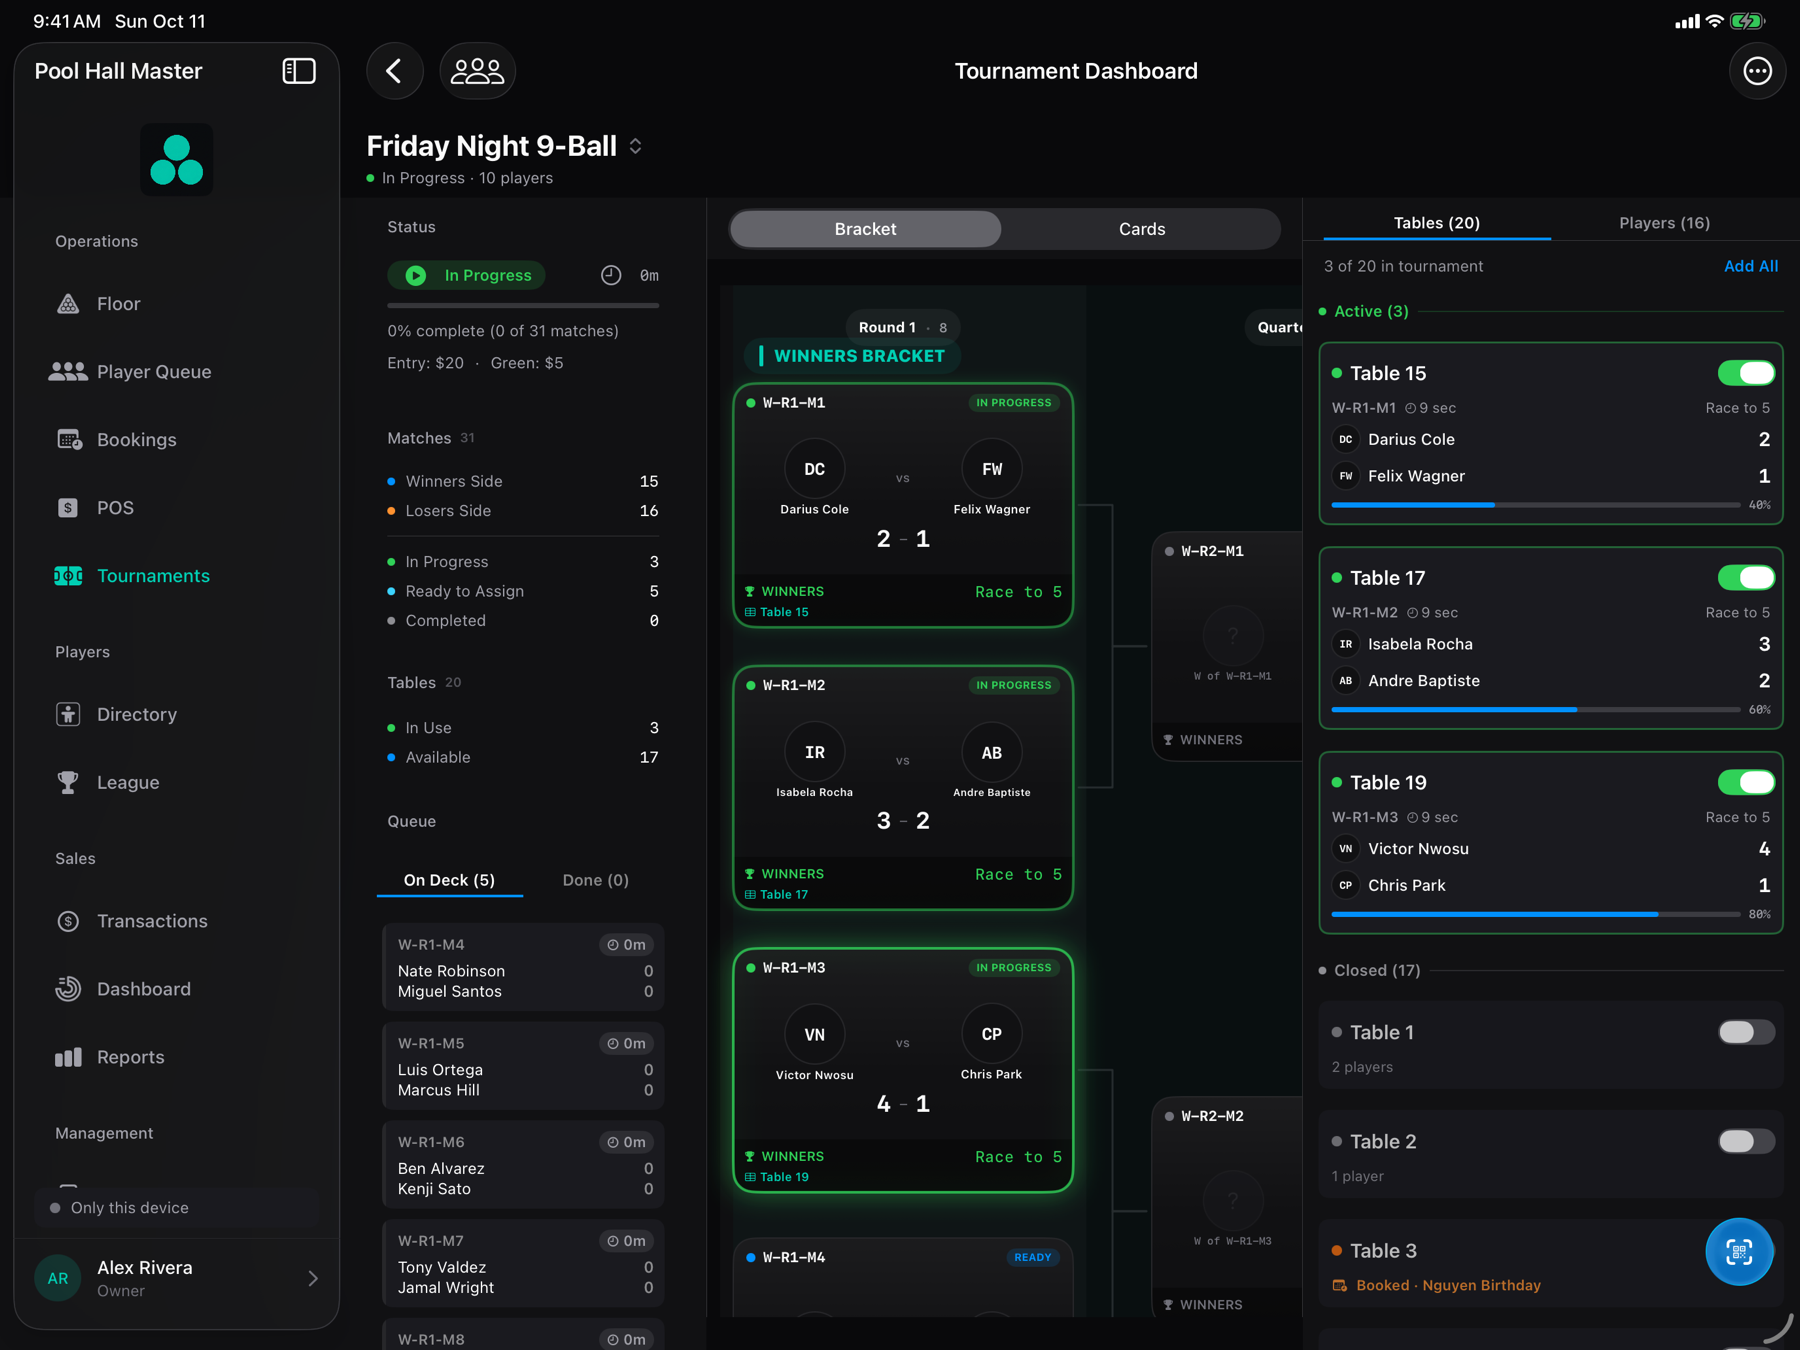This screenshot has width=1800, height=1350.
Task: Click the AR profile avatar
Action: coord(58,1278)
